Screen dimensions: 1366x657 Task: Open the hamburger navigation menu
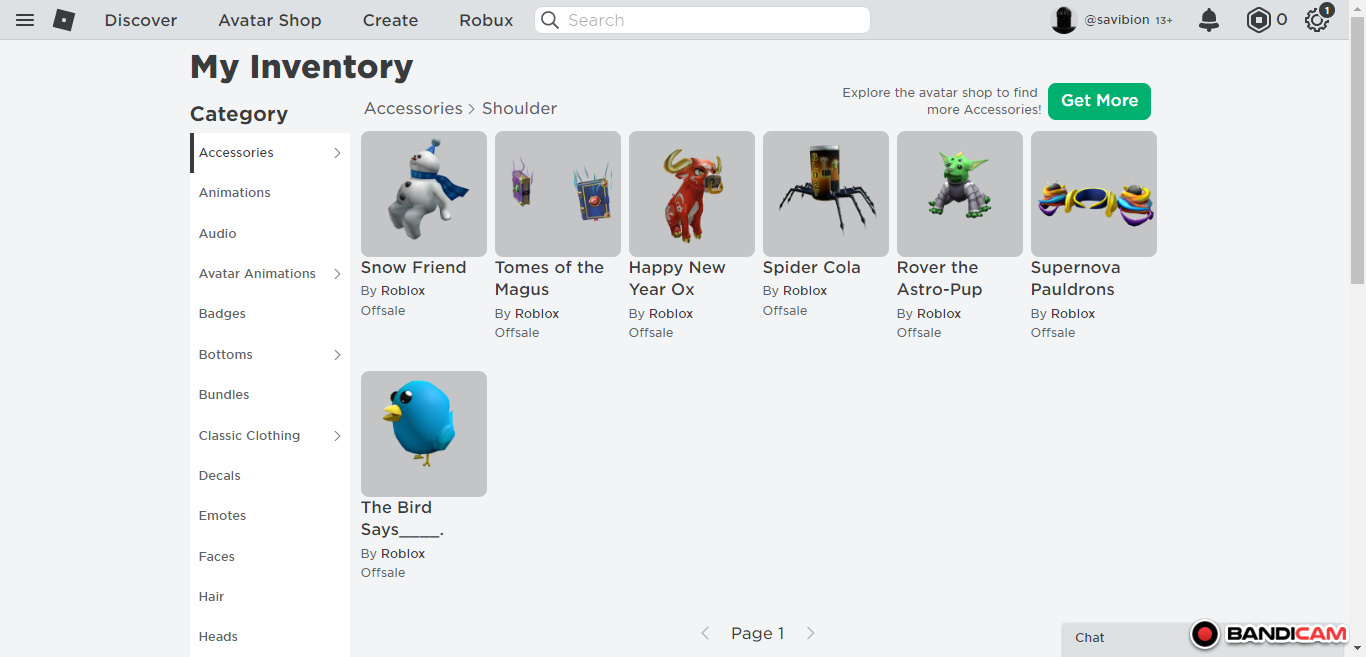click(x=25, y=20)
